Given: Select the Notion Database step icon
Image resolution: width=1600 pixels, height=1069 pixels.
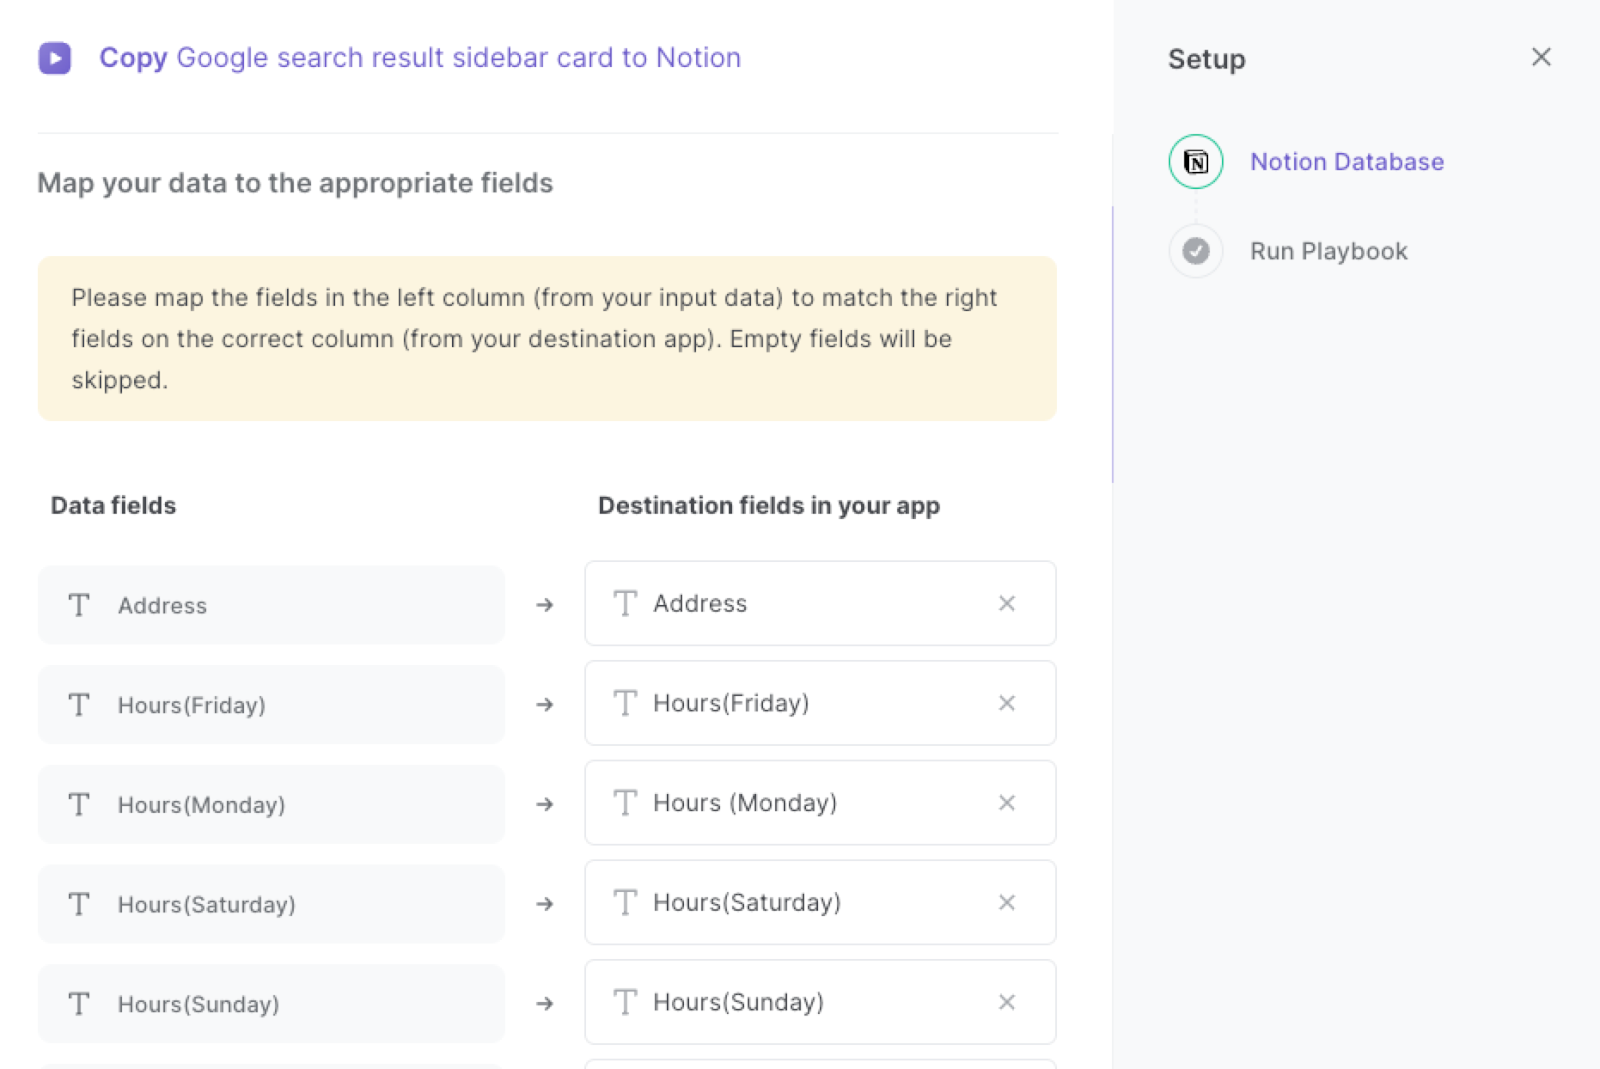Looking at the screenshot, I should point(1195,161).
